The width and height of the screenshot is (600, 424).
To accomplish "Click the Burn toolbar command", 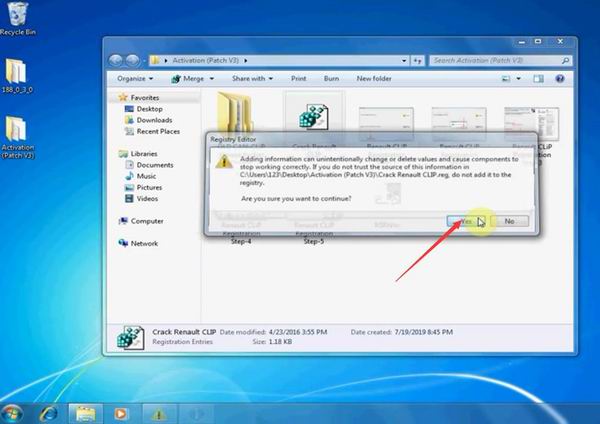I will 331,78.
